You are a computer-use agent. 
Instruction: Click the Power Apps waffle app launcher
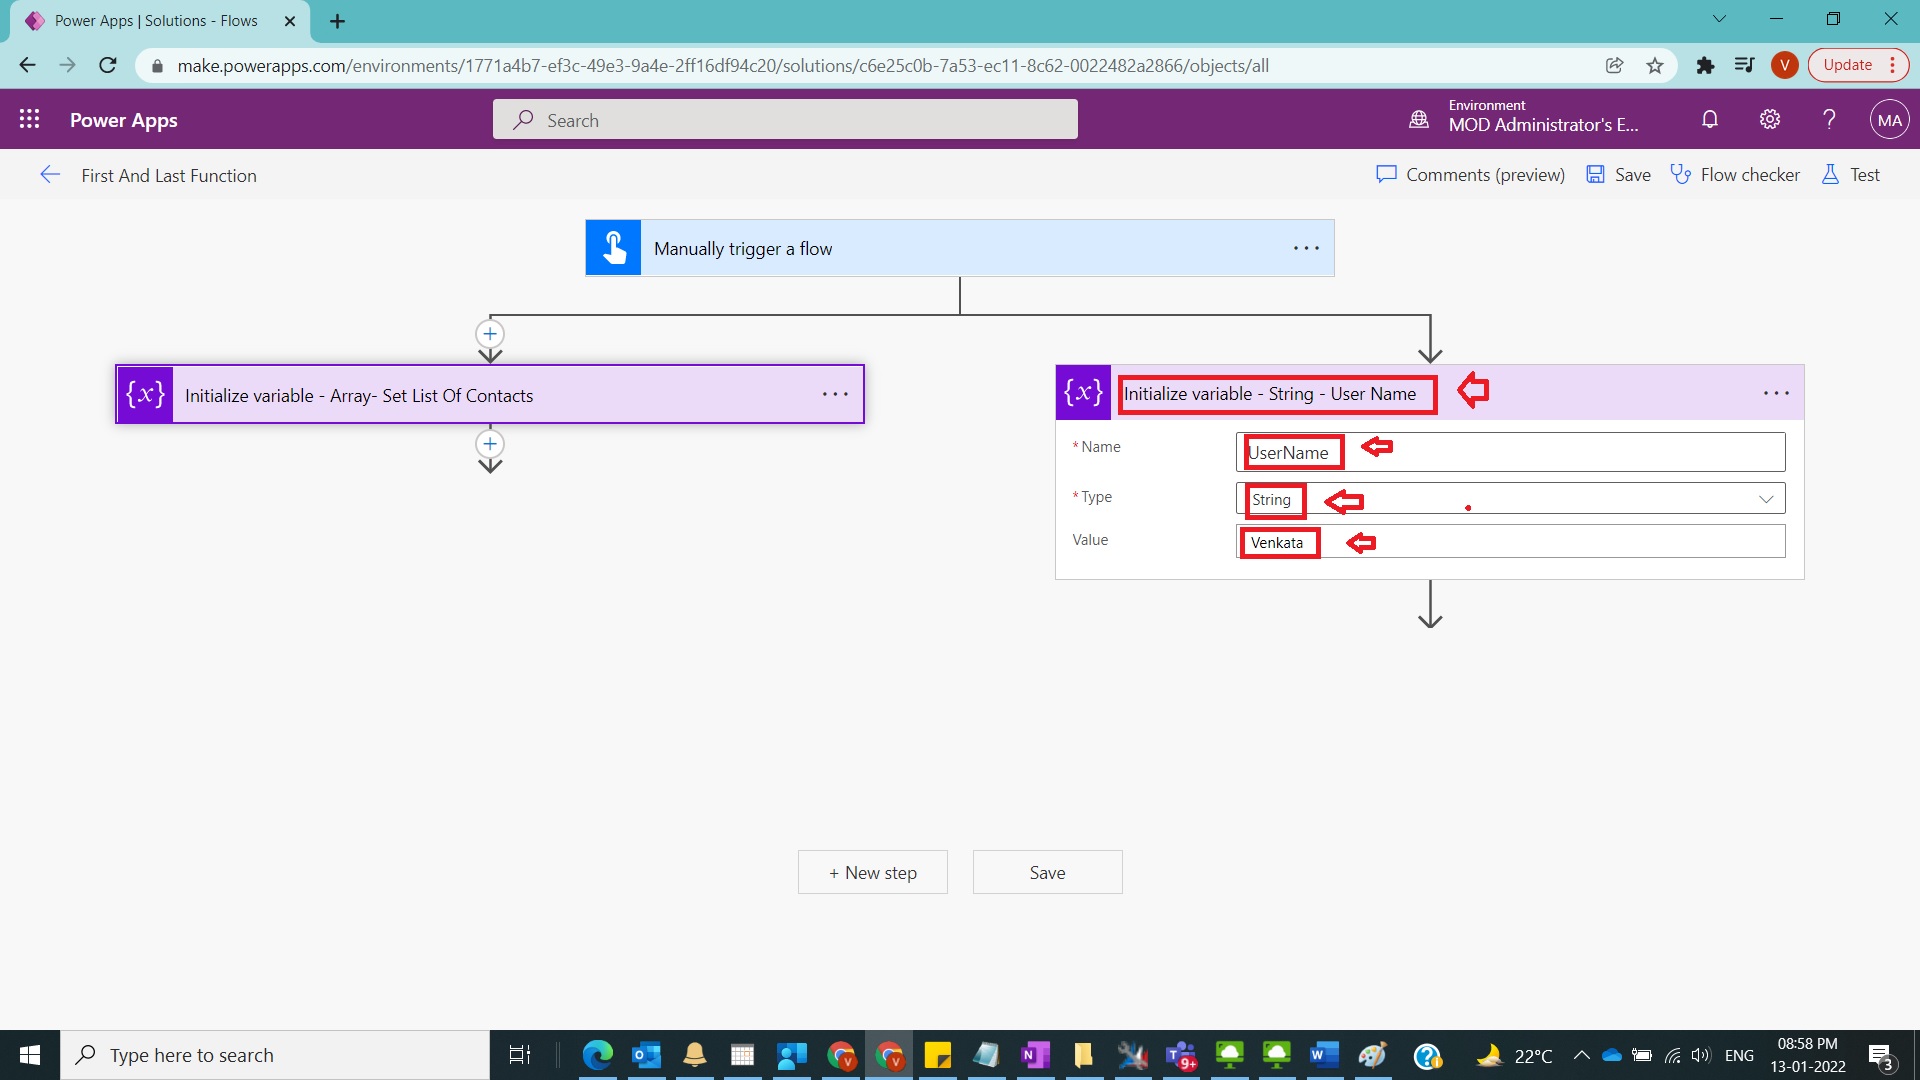point(30,118)
